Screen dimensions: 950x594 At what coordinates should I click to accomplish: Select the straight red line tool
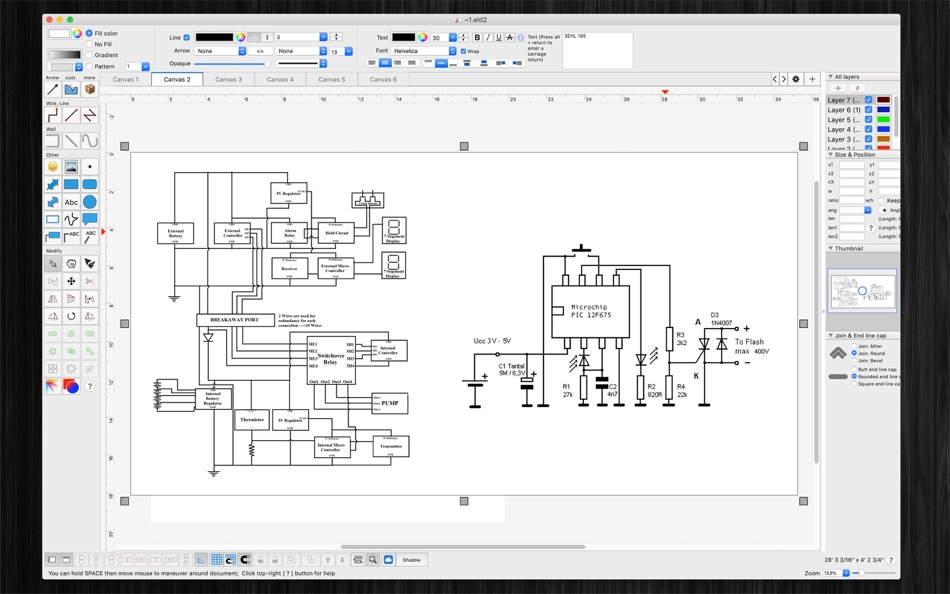tap(71, 115)
